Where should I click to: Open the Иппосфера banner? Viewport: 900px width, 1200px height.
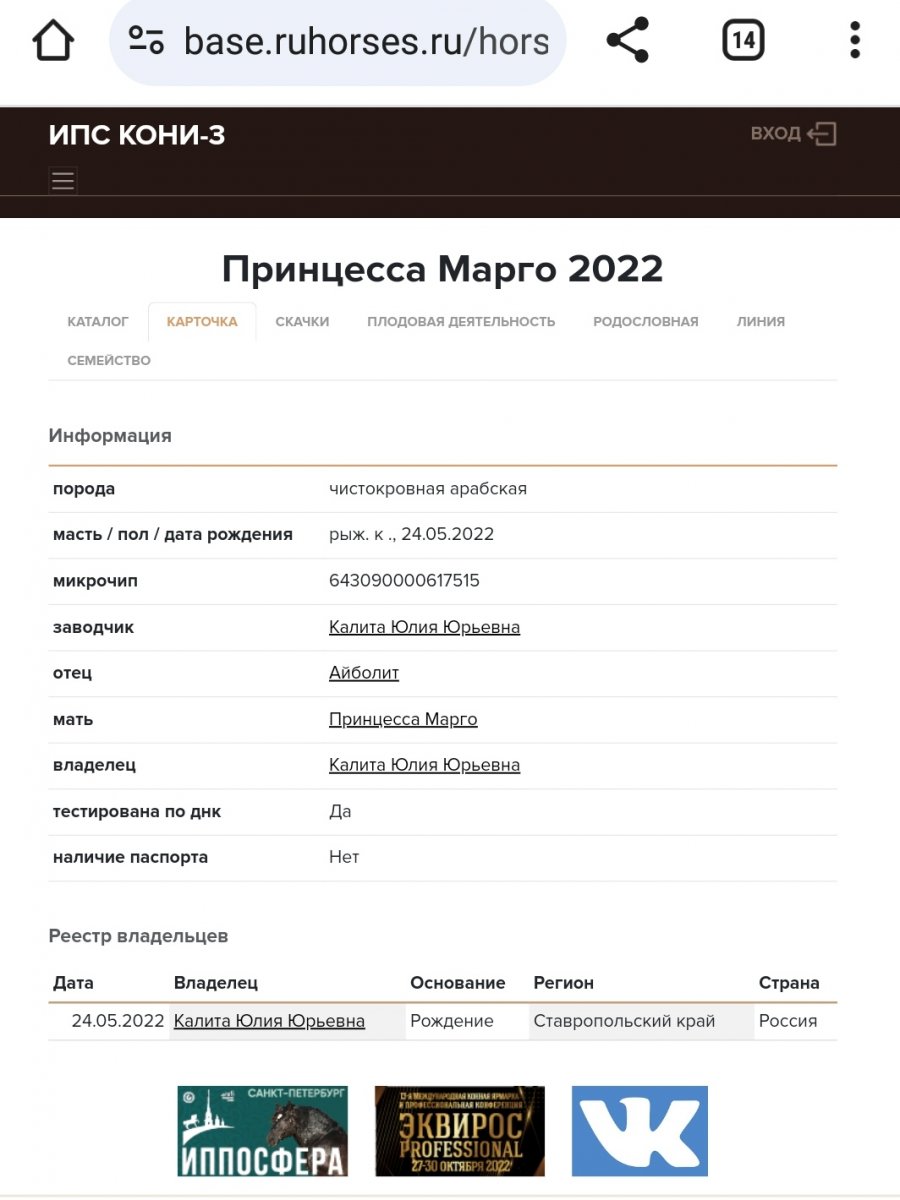point(262,1131)
